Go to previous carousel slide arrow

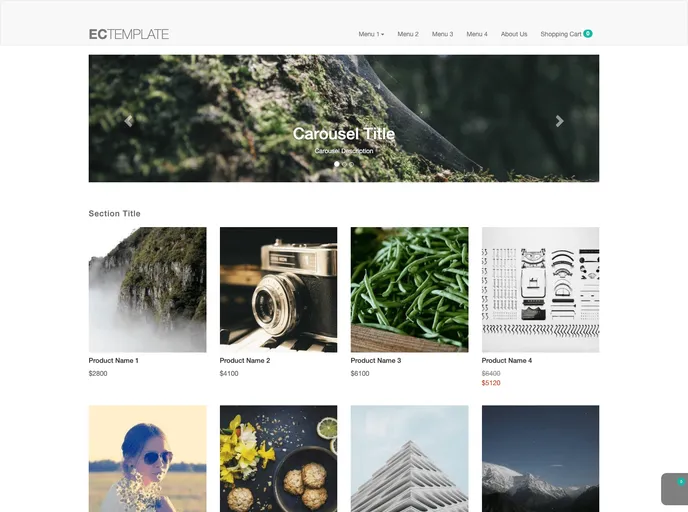point(128,121)
